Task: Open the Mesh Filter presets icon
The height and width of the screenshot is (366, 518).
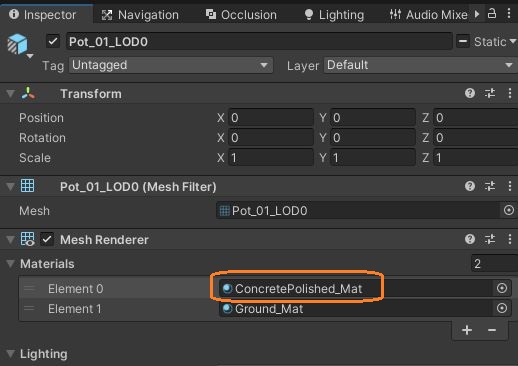Action: click(x=490, y=186)
